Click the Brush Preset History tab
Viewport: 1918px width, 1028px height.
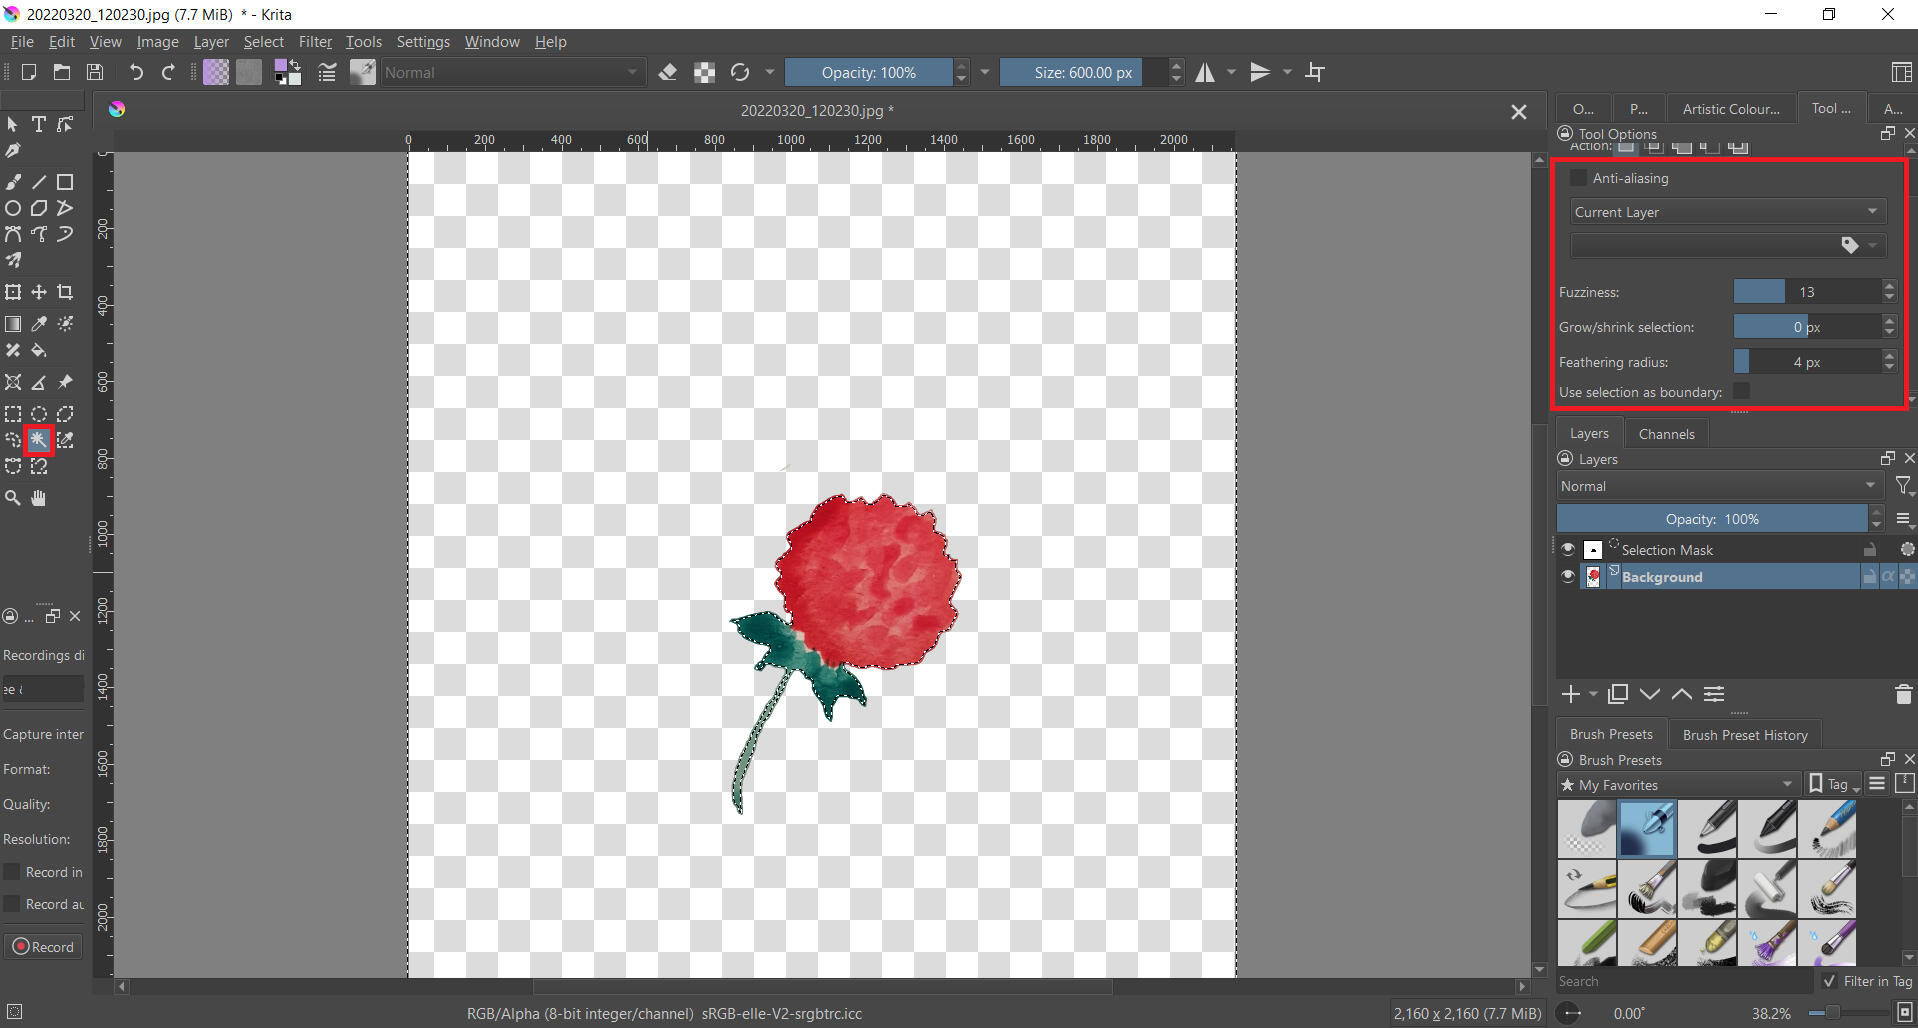(1745, 735)
